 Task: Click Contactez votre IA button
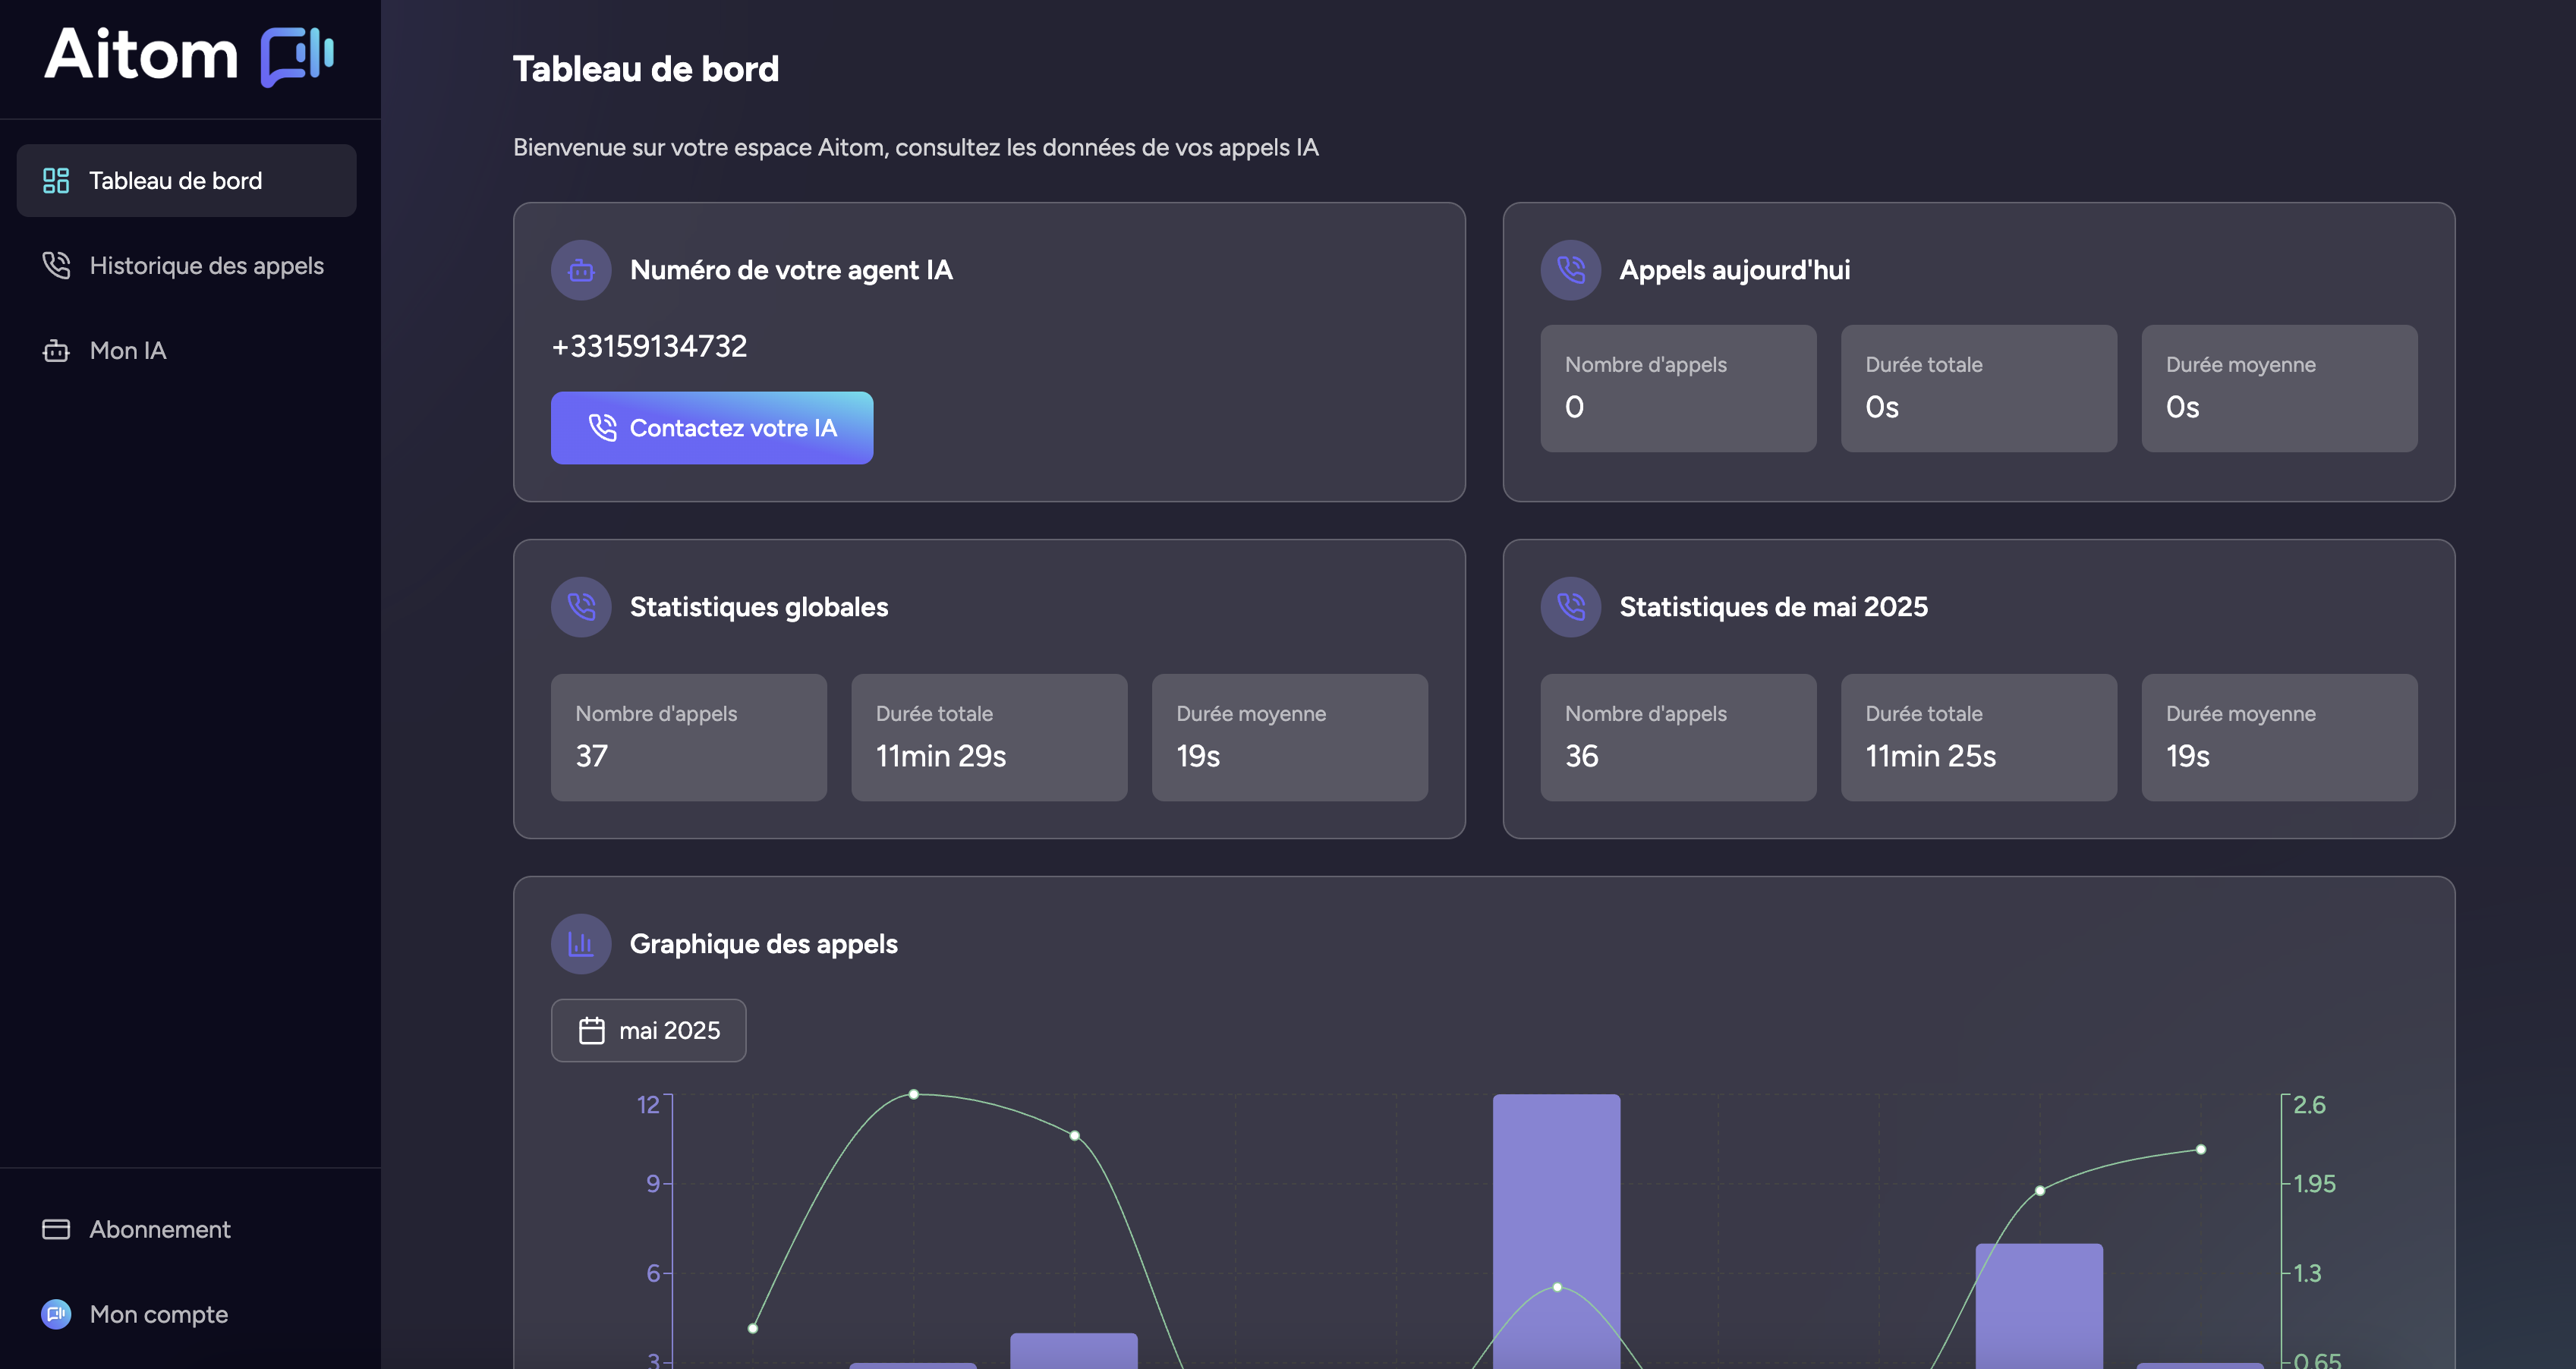pos(712,428)
